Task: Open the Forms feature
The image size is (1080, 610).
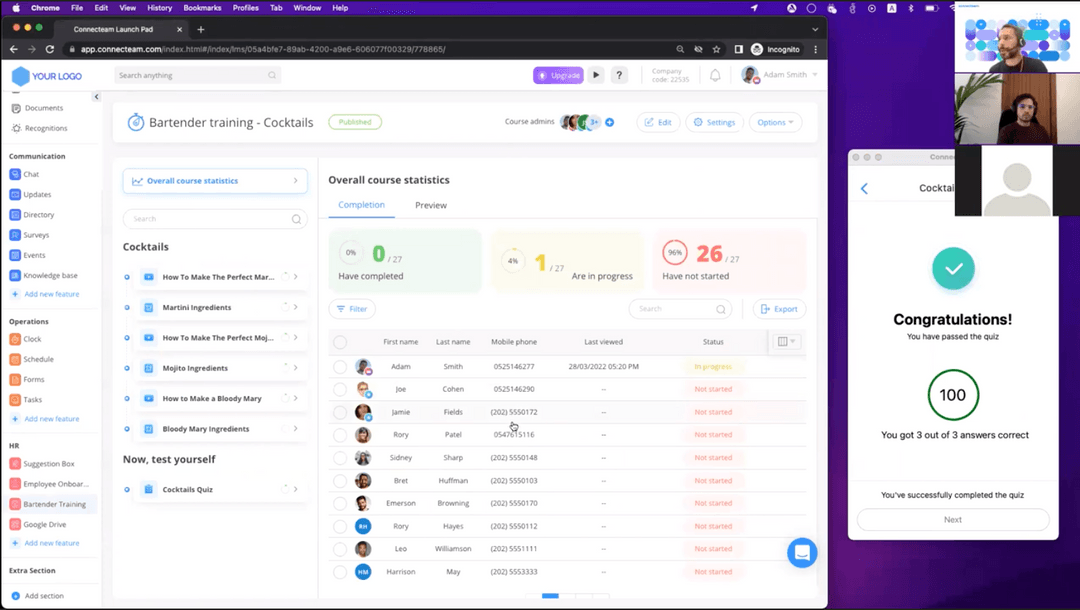Action: (34, 378)
